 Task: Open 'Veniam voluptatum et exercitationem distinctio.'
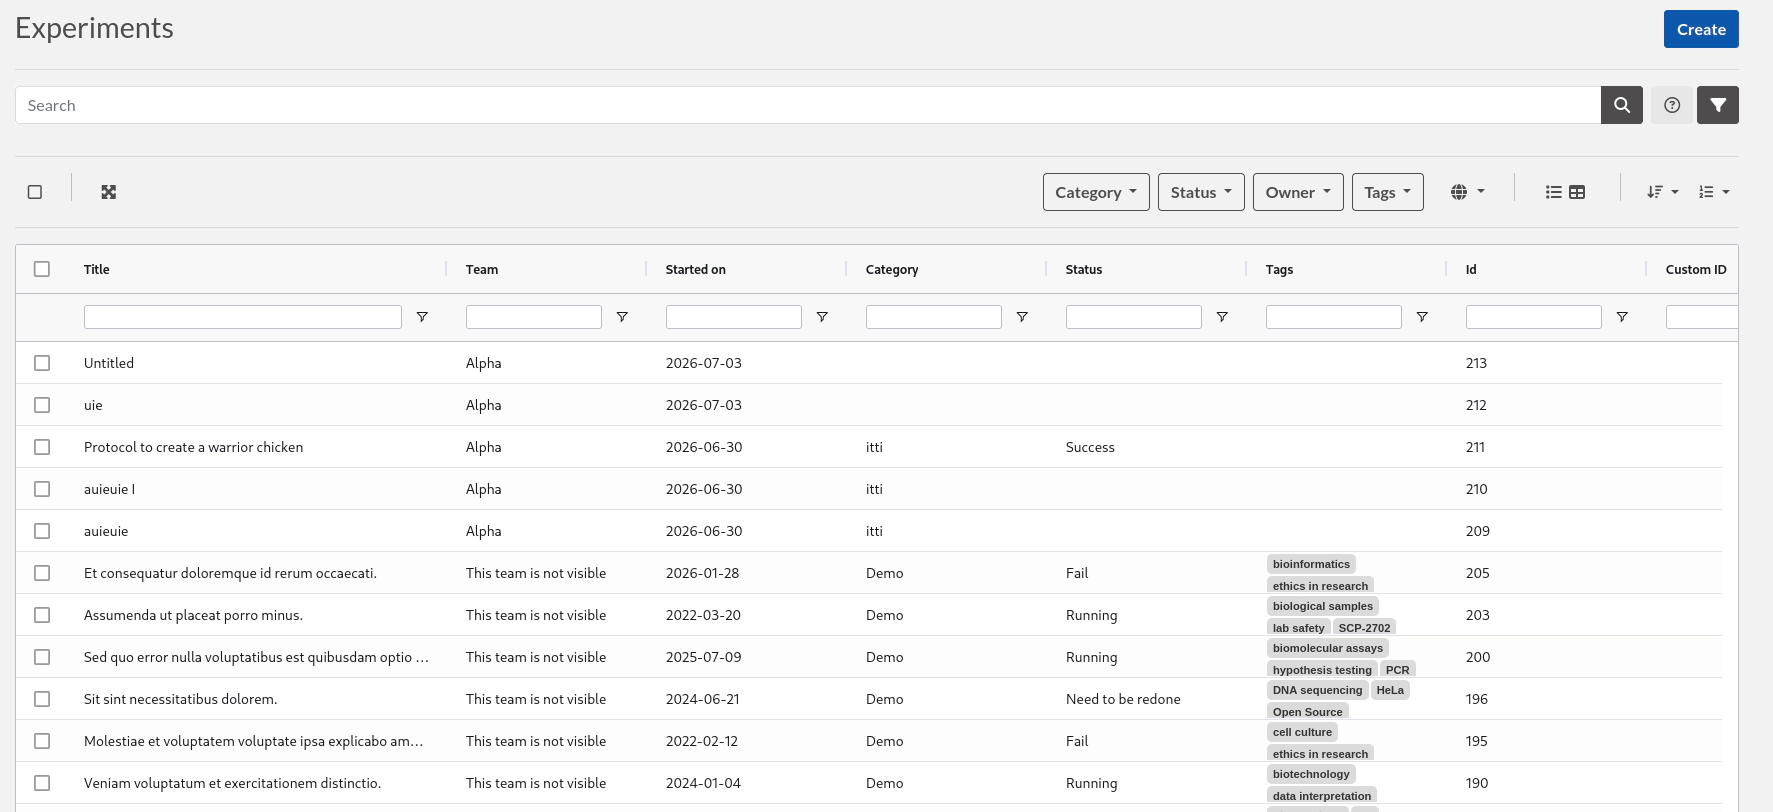click(x=232, y=783)
